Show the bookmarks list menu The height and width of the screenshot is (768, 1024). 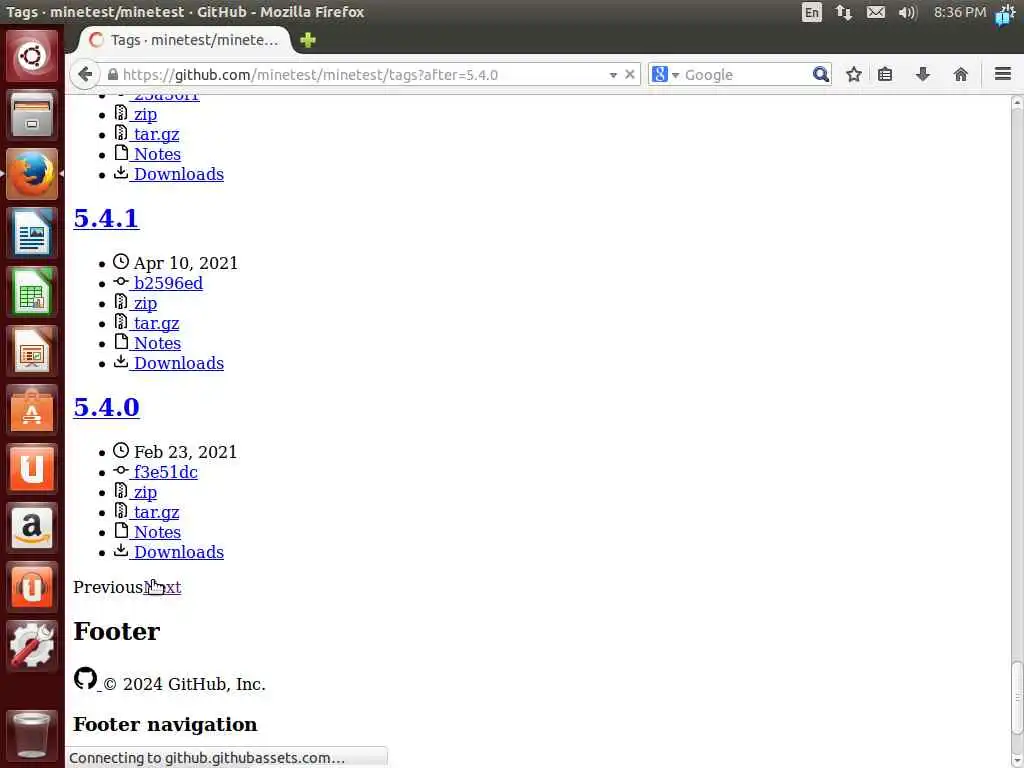[x=885, y=74]
